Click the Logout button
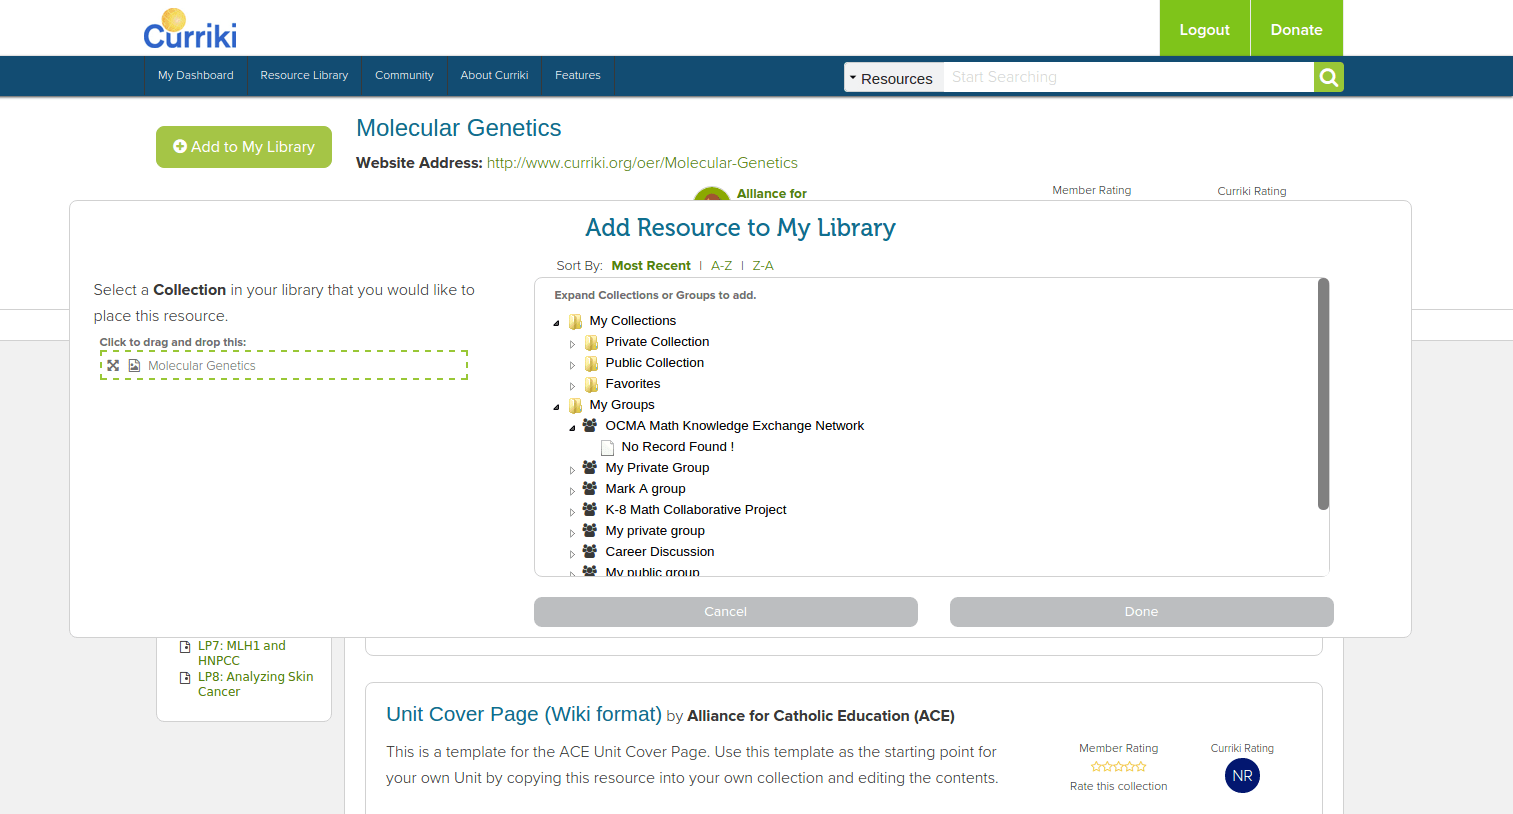The image size is (1513, 814). (x=1204, y=28)
